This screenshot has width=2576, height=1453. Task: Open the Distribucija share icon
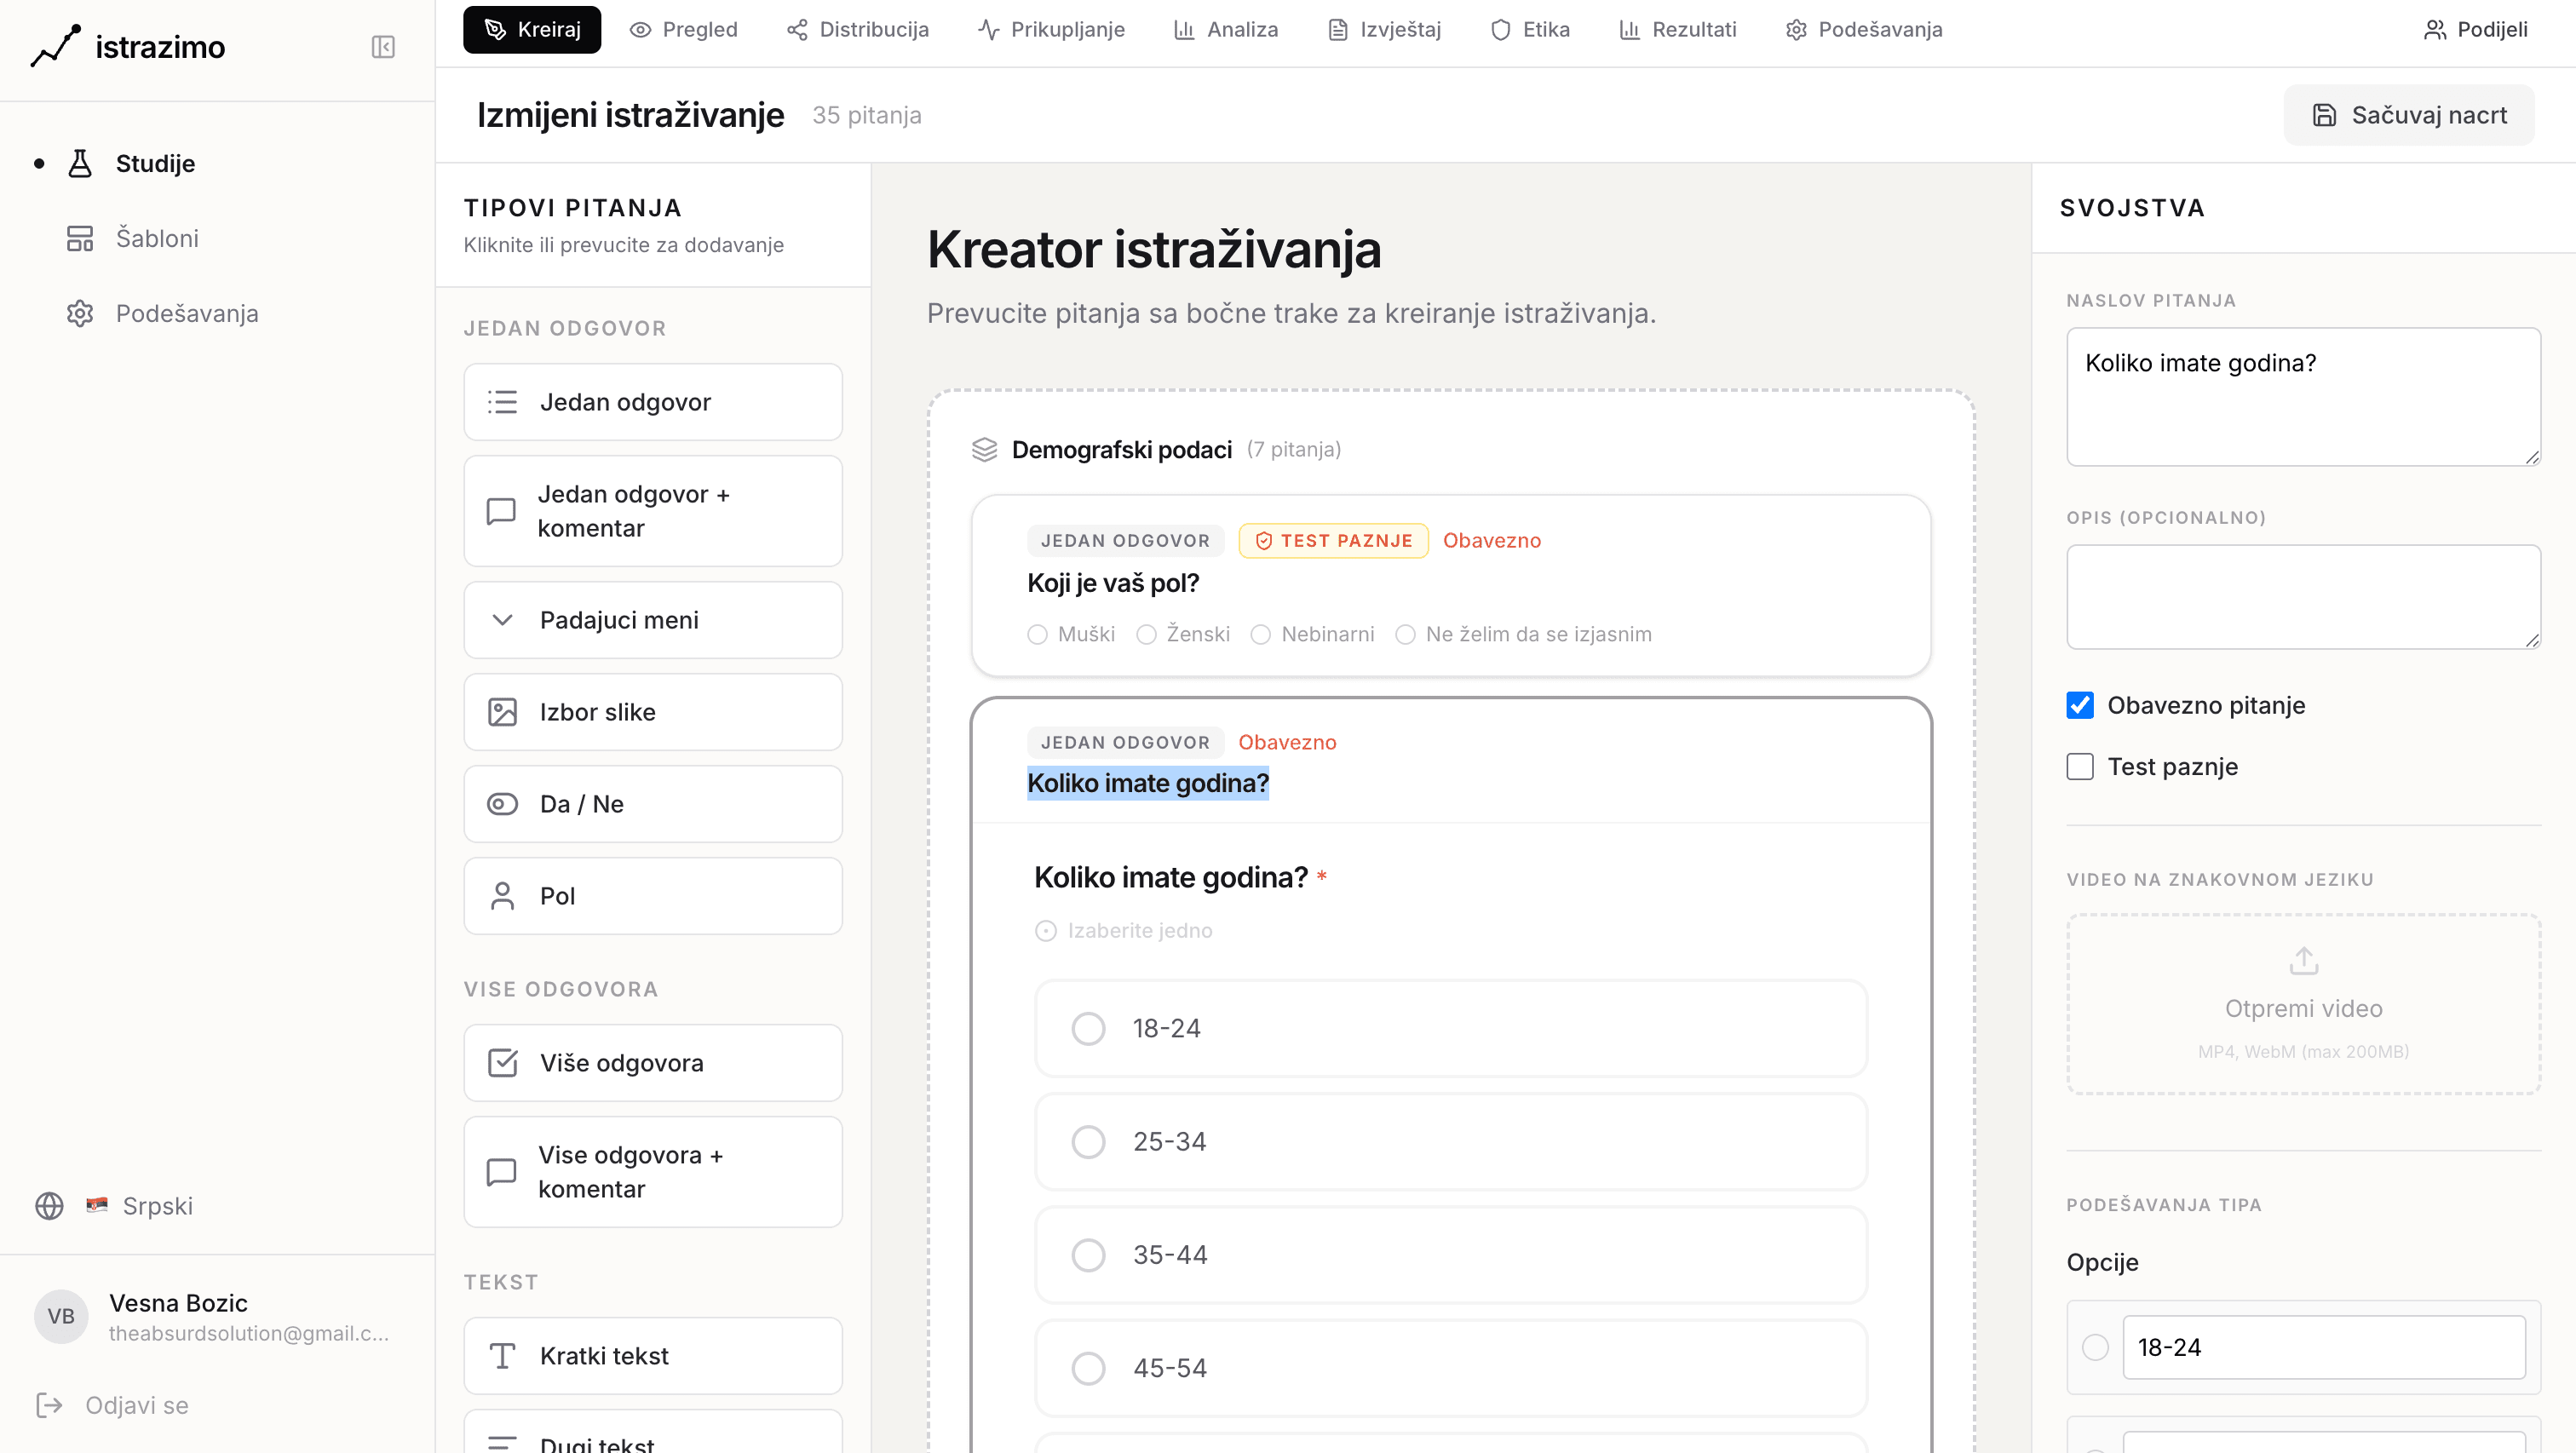pyautogui.click(x=797, y=29)
